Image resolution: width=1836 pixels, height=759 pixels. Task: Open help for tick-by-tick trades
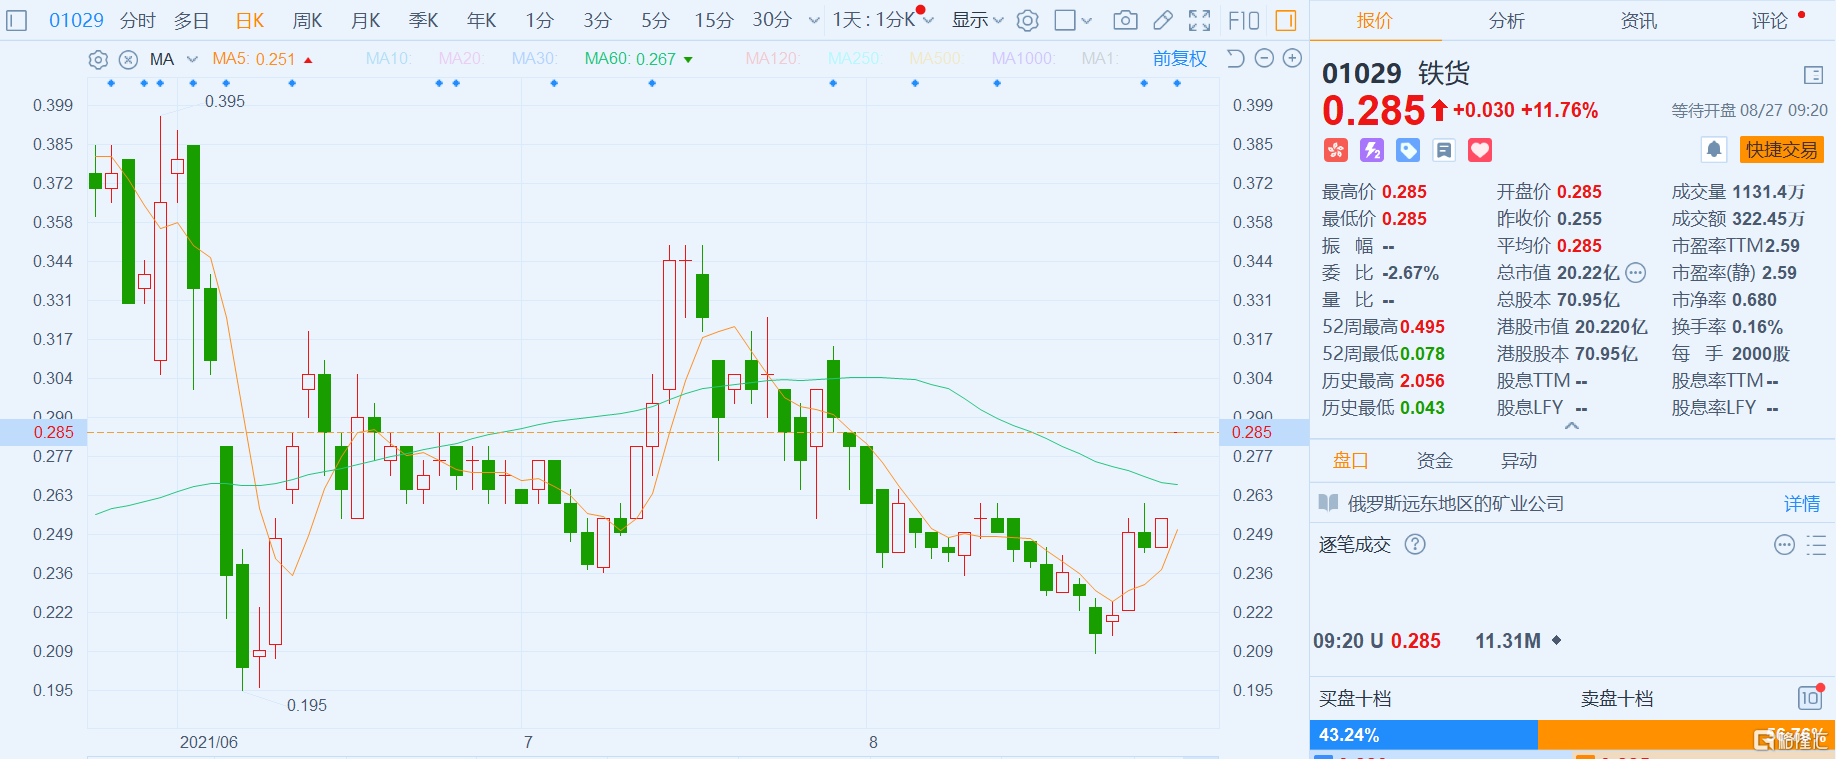[x=1415, y=544]
